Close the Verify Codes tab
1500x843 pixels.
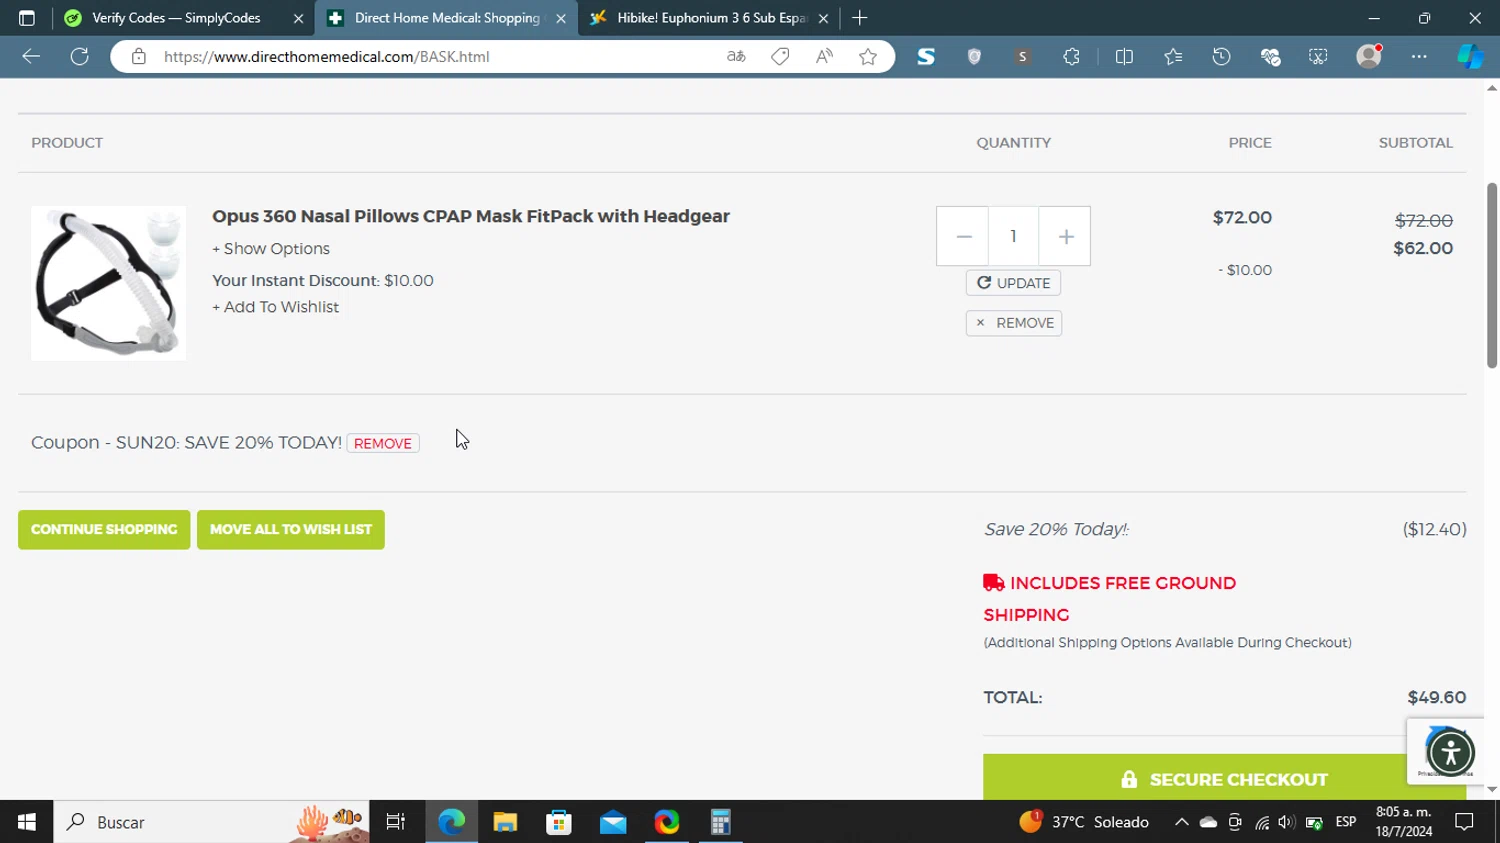pos(298,18)
